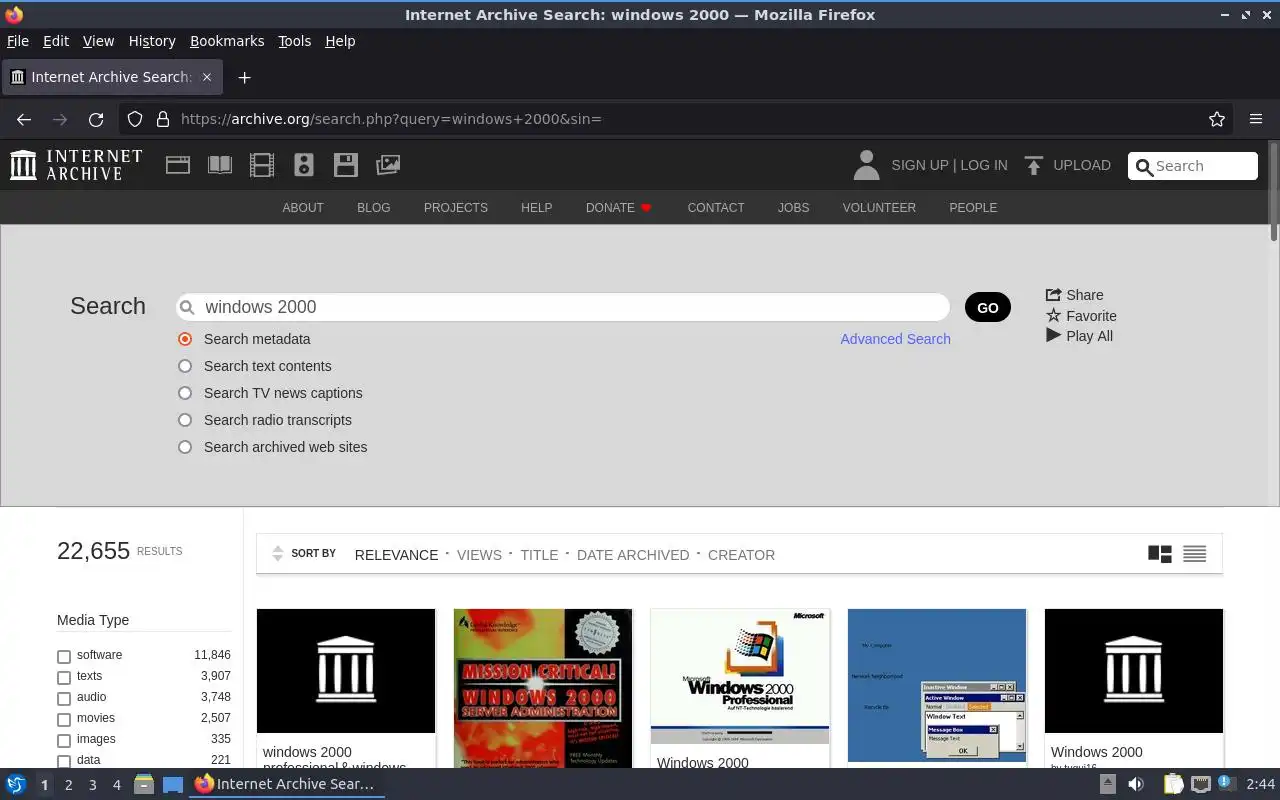Switch to tile grid view
1280x800 pixels.
[x=1160, y=554]
